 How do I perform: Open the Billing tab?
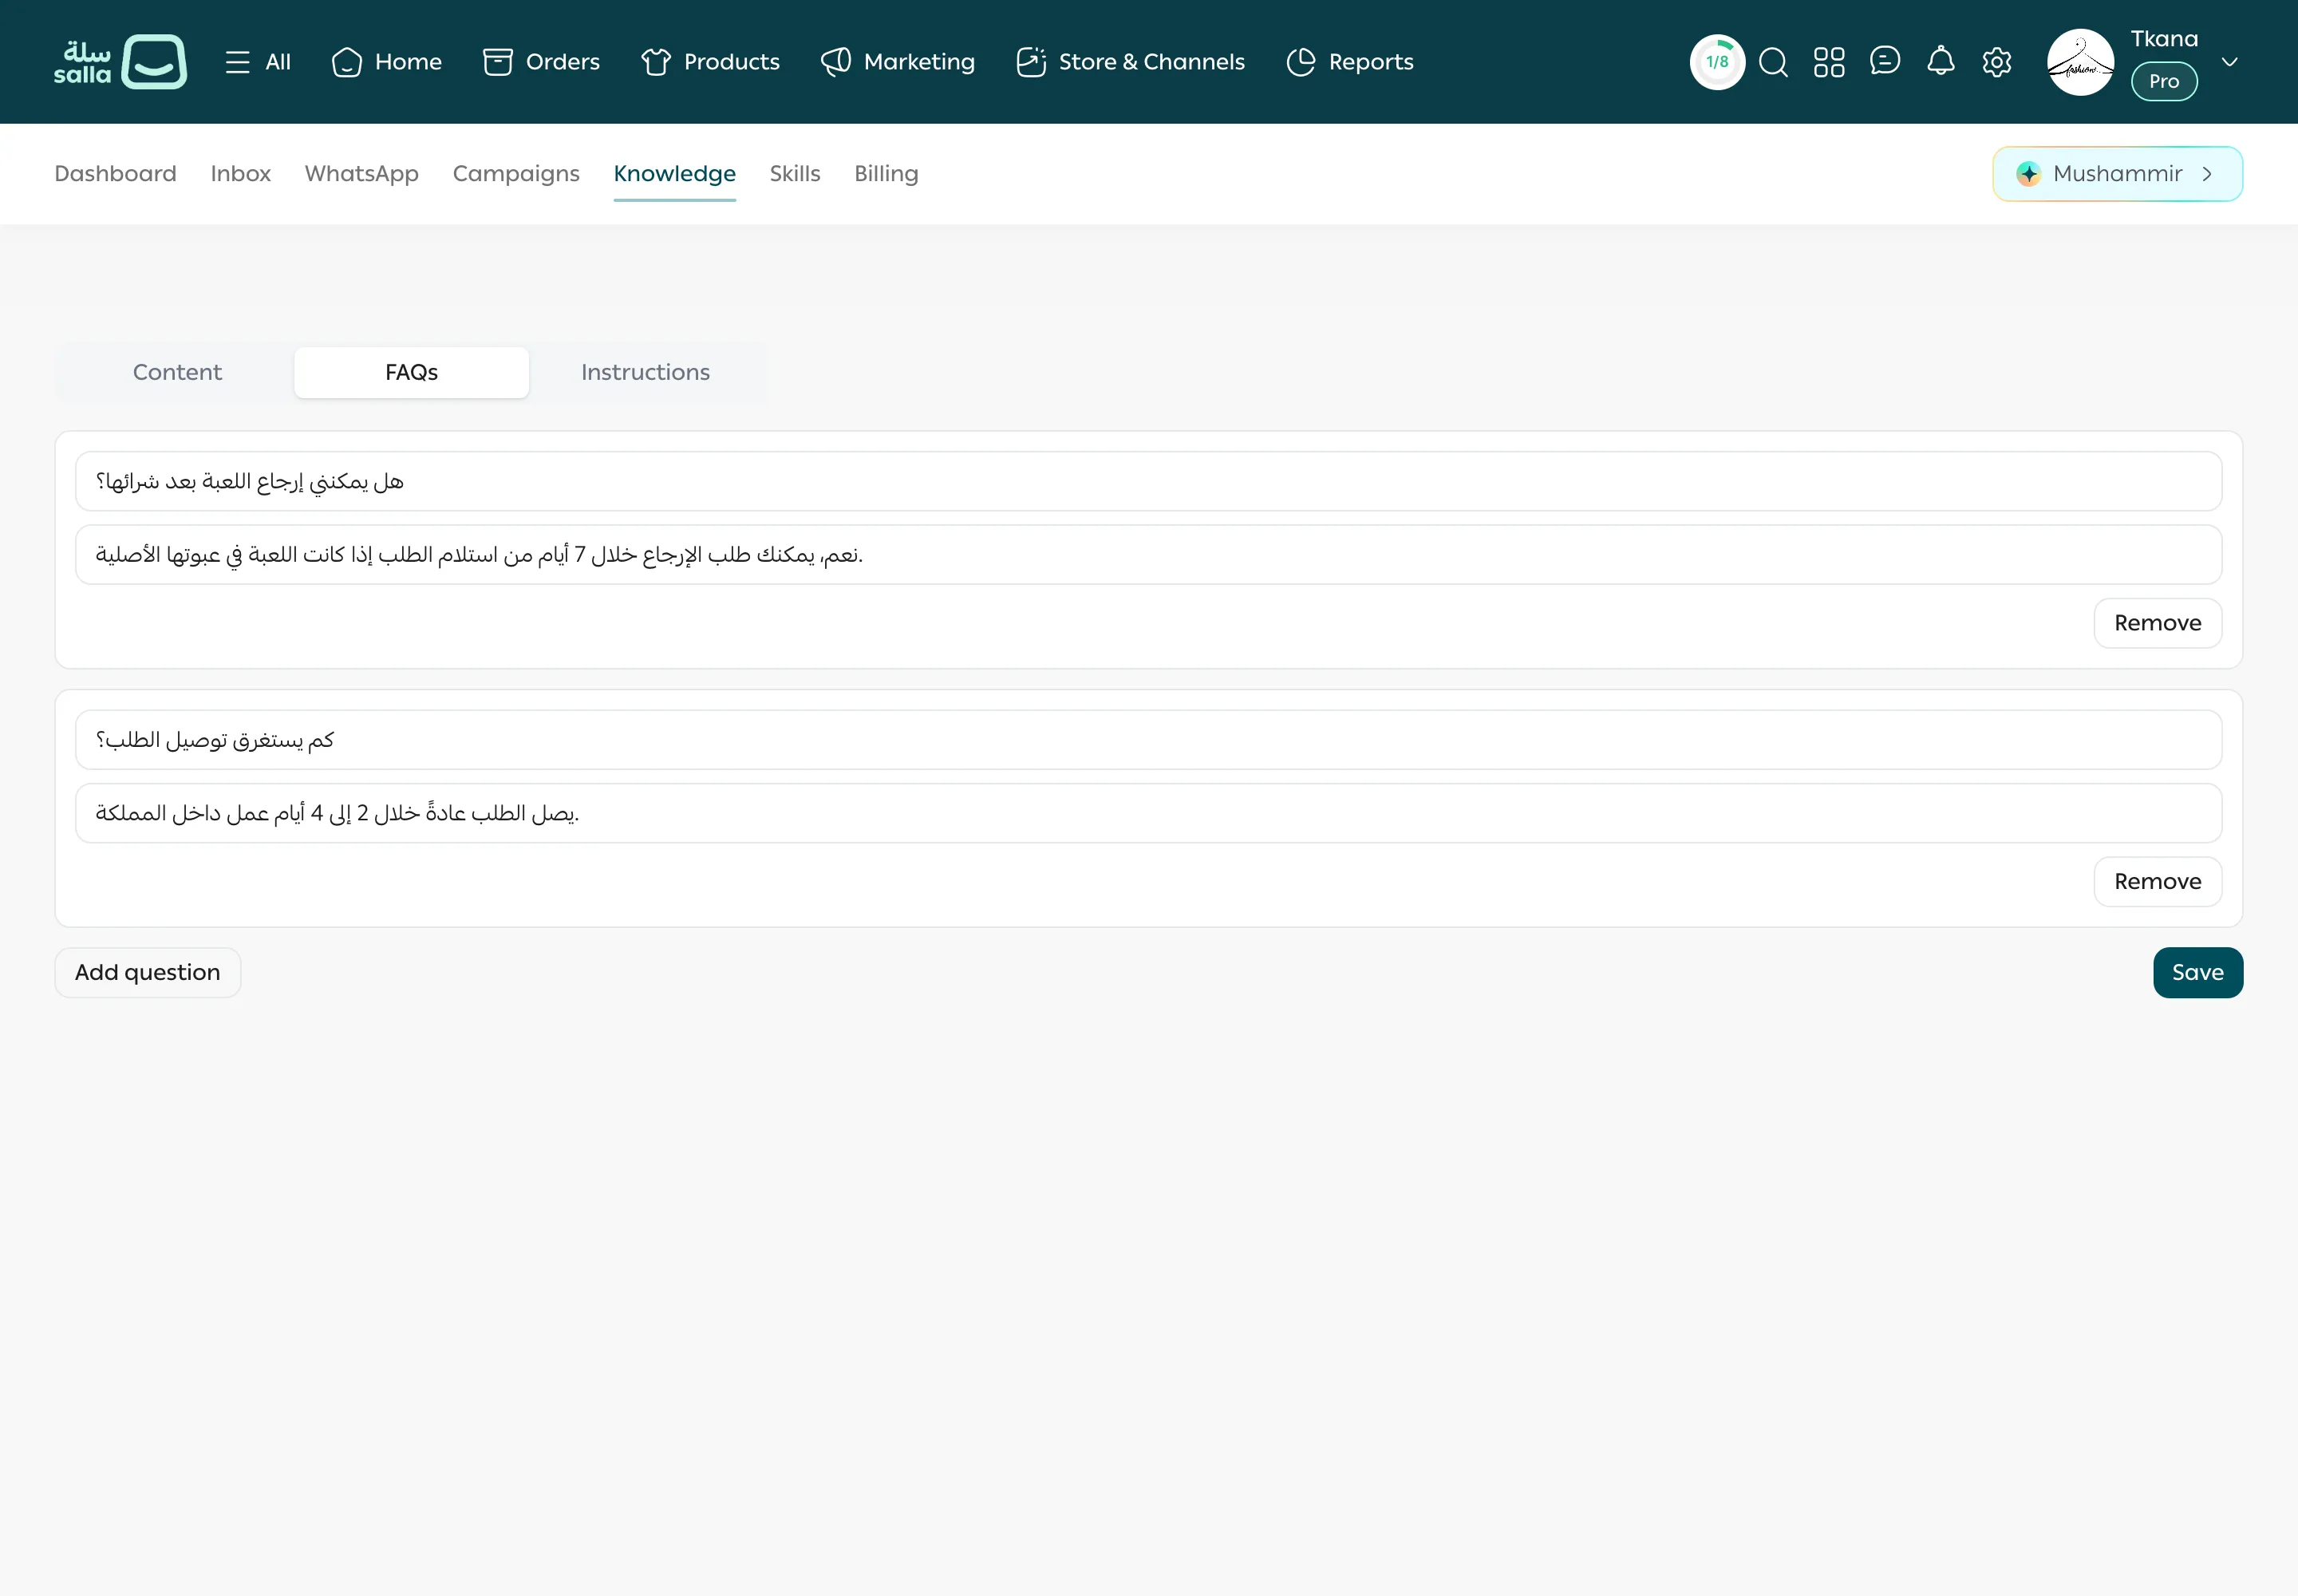coord(886,174)
